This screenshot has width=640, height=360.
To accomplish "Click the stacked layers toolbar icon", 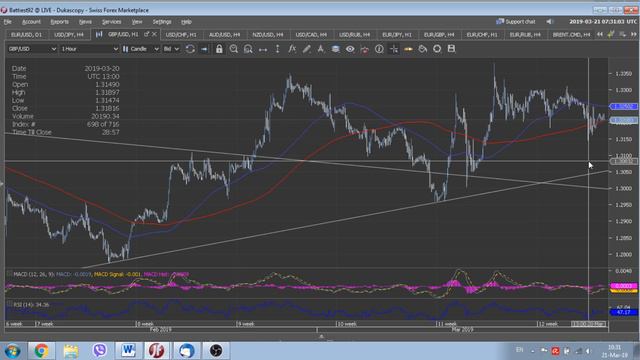I will (336, 49).
